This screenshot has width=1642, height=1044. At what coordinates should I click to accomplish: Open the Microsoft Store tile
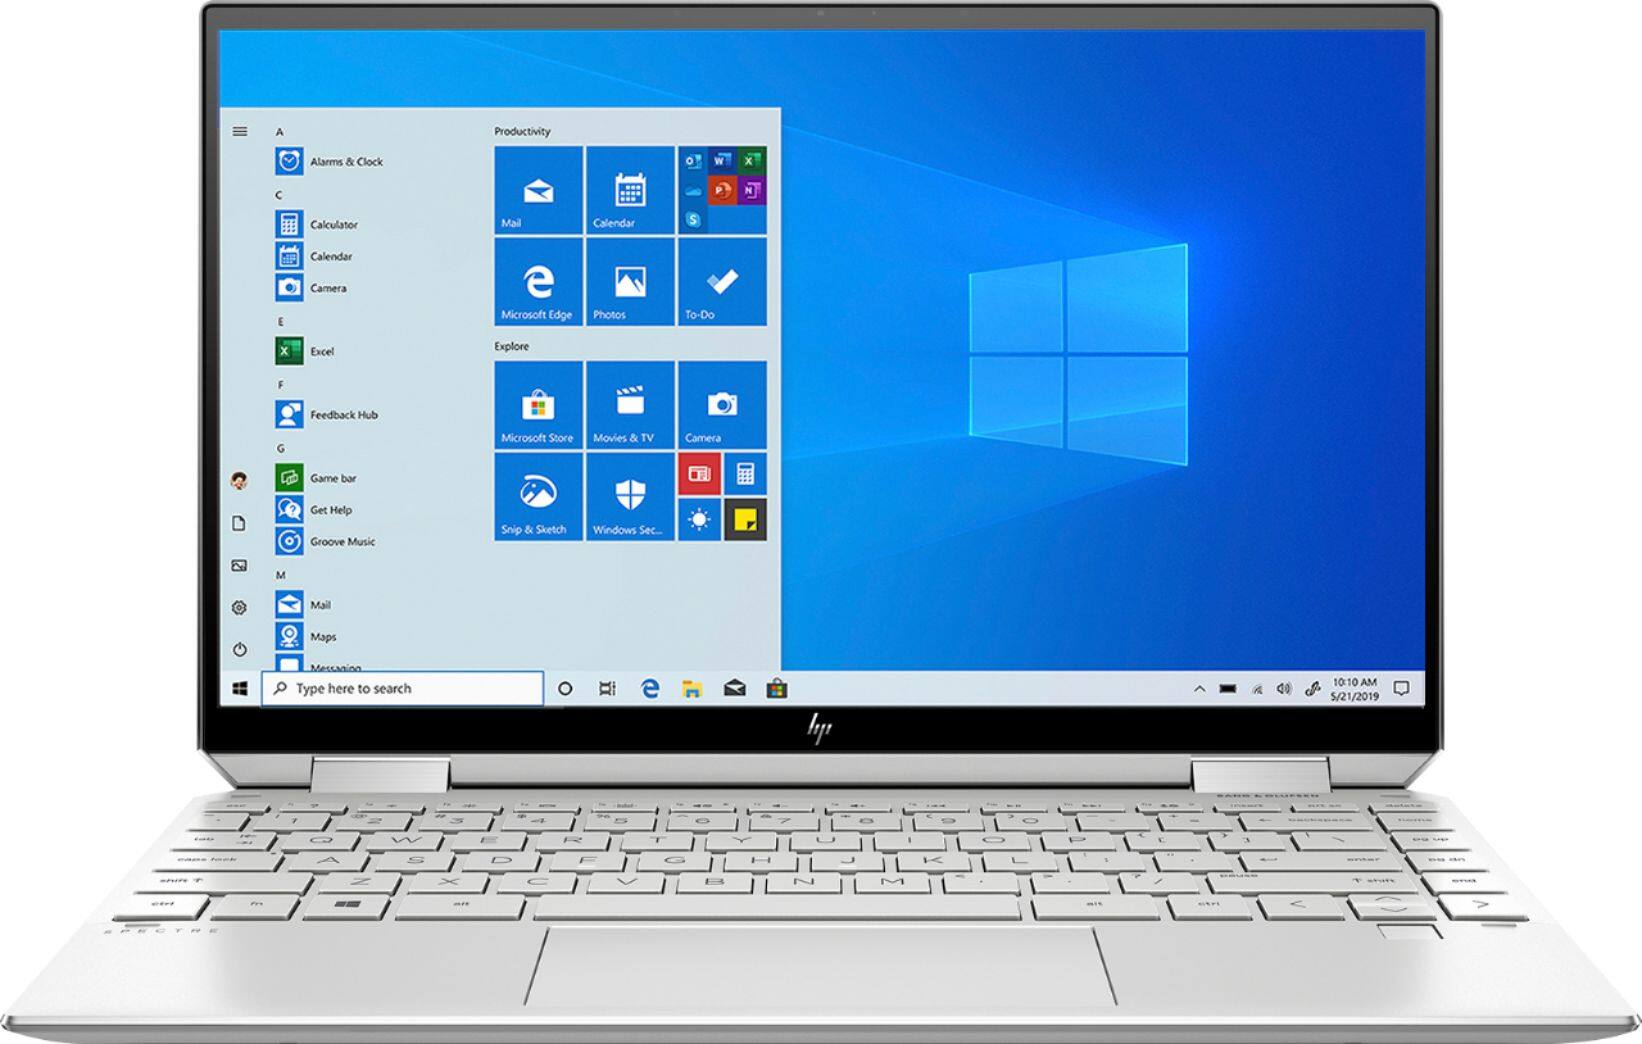pyautogui.click(x=538, y=405)
